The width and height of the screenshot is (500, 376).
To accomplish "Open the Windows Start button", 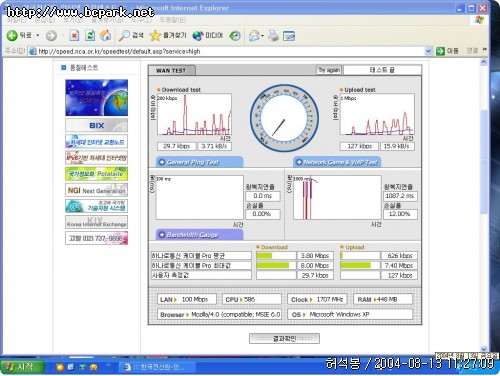I will pos(22,367).
